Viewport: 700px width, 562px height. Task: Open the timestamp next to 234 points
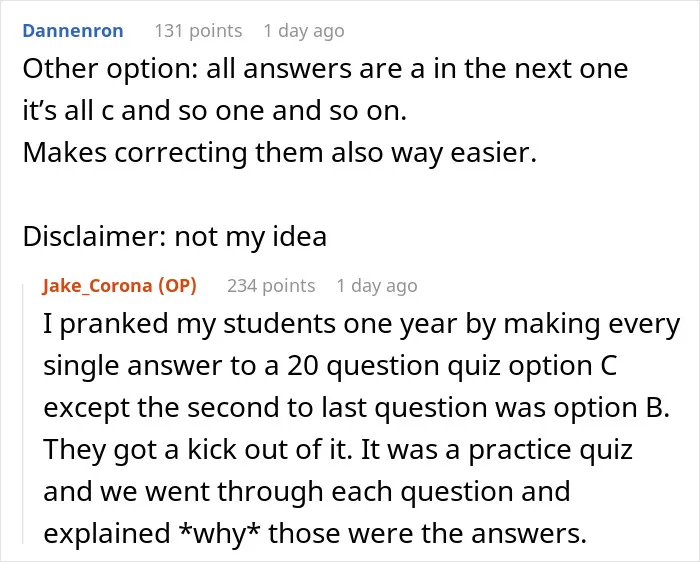377,286
